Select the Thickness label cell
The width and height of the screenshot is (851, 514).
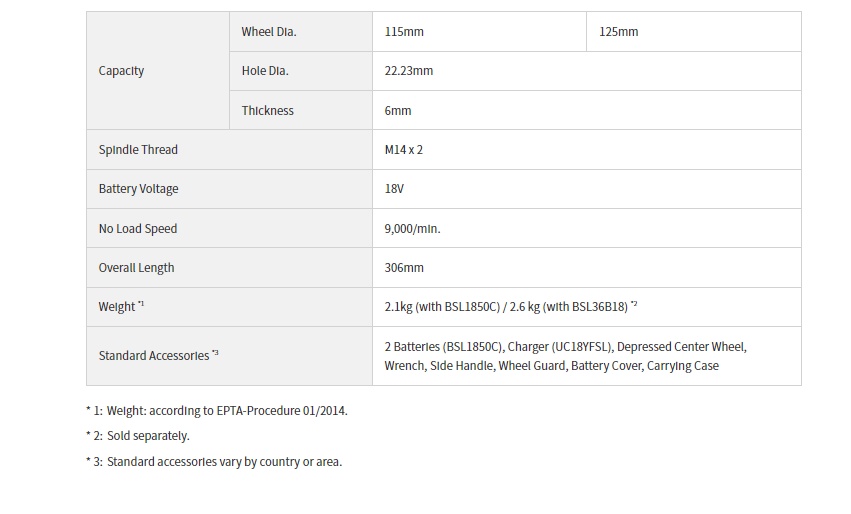[301, 111]
